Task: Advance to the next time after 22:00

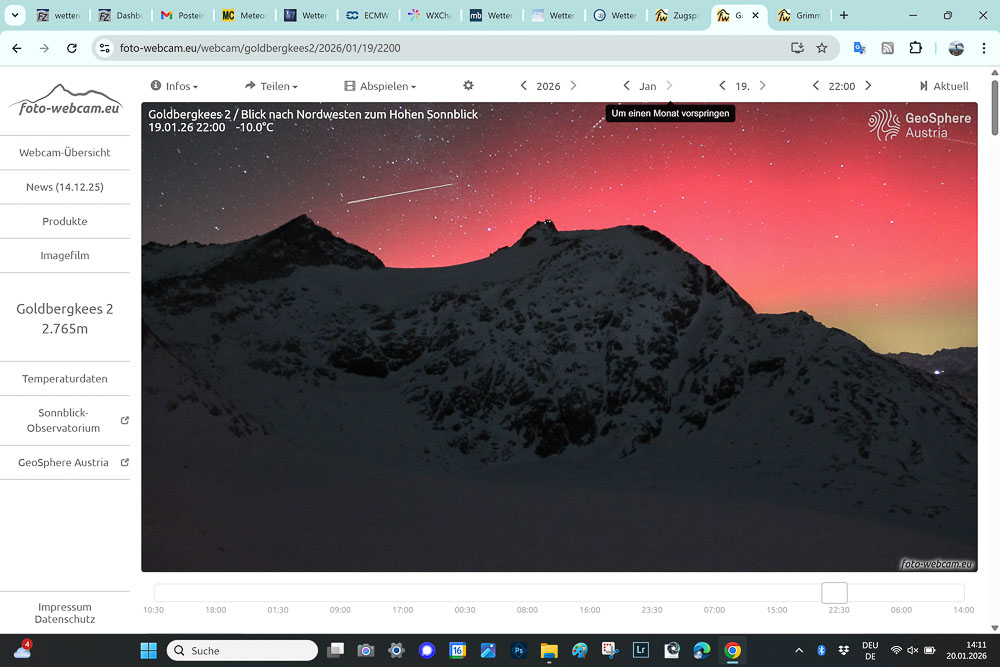Action: pyautogui.click(x=868, y=86)
